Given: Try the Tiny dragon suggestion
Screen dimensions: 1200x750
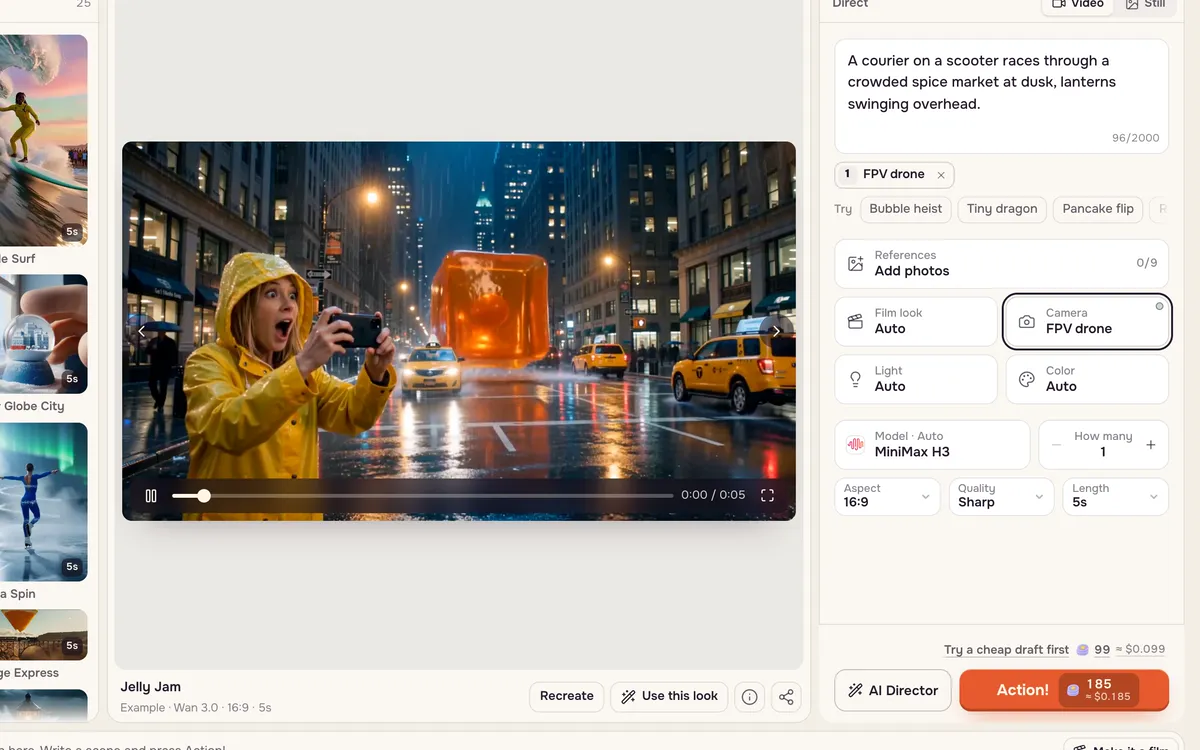Looking at the screenshot, I should pyautogui.click(x=1002, y=209).
